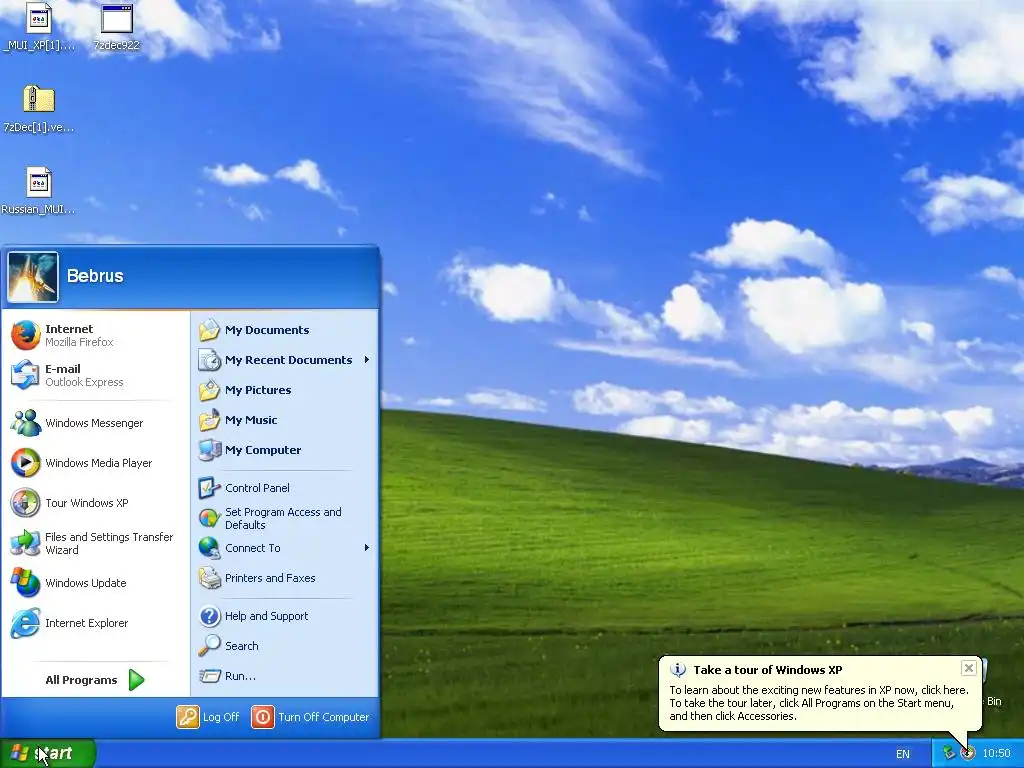The height and width of the screenshot is (768, 1024).
Task: Open Windows Messenger icon
Action: (x=26, y=423)
